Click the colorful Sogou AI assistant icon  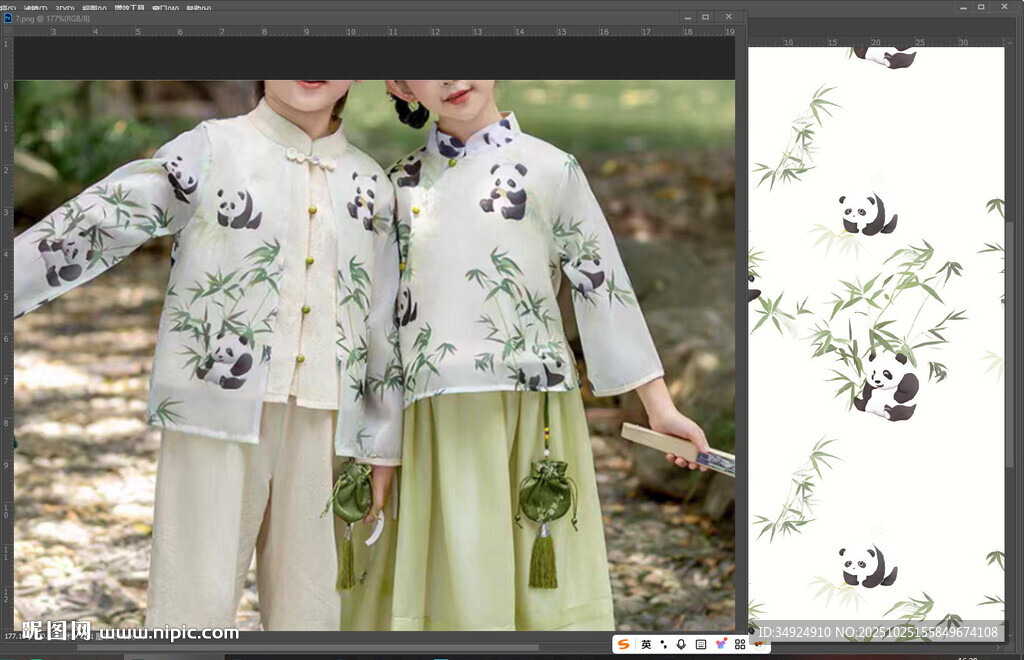[720, 644]
